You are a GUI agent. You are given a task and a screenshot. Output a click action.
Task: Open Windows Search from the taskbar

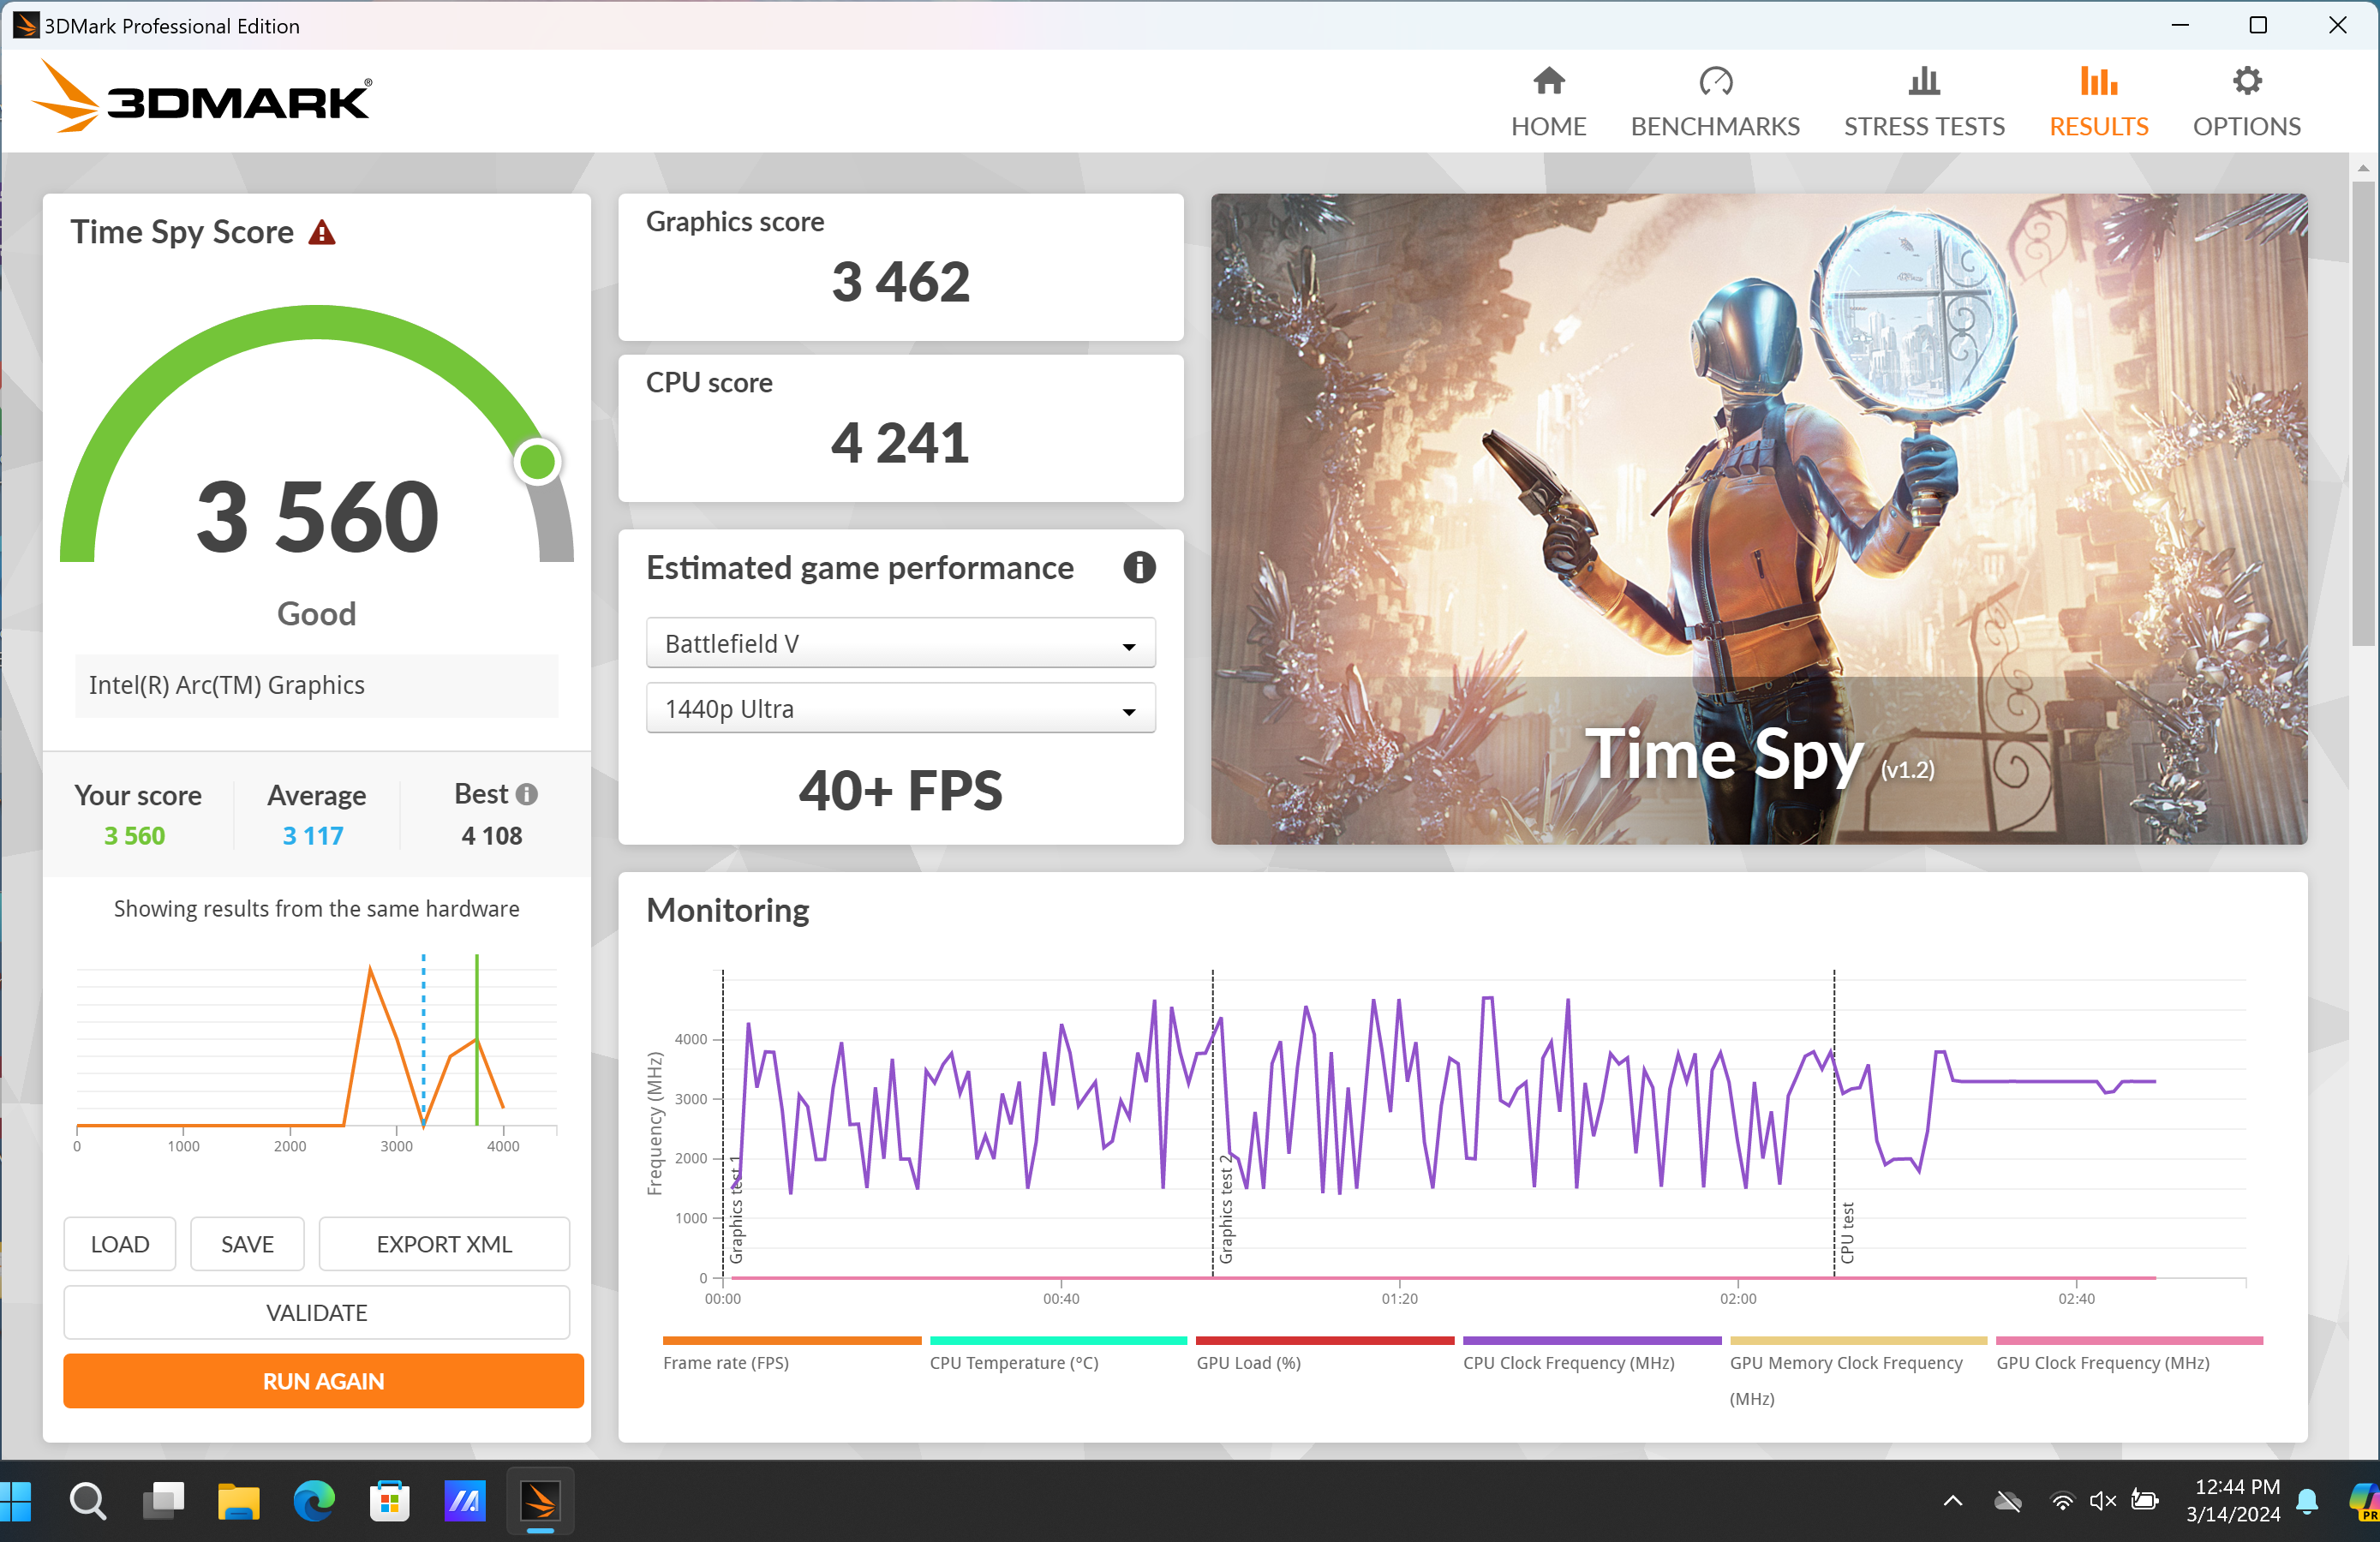coord(88,1500)
